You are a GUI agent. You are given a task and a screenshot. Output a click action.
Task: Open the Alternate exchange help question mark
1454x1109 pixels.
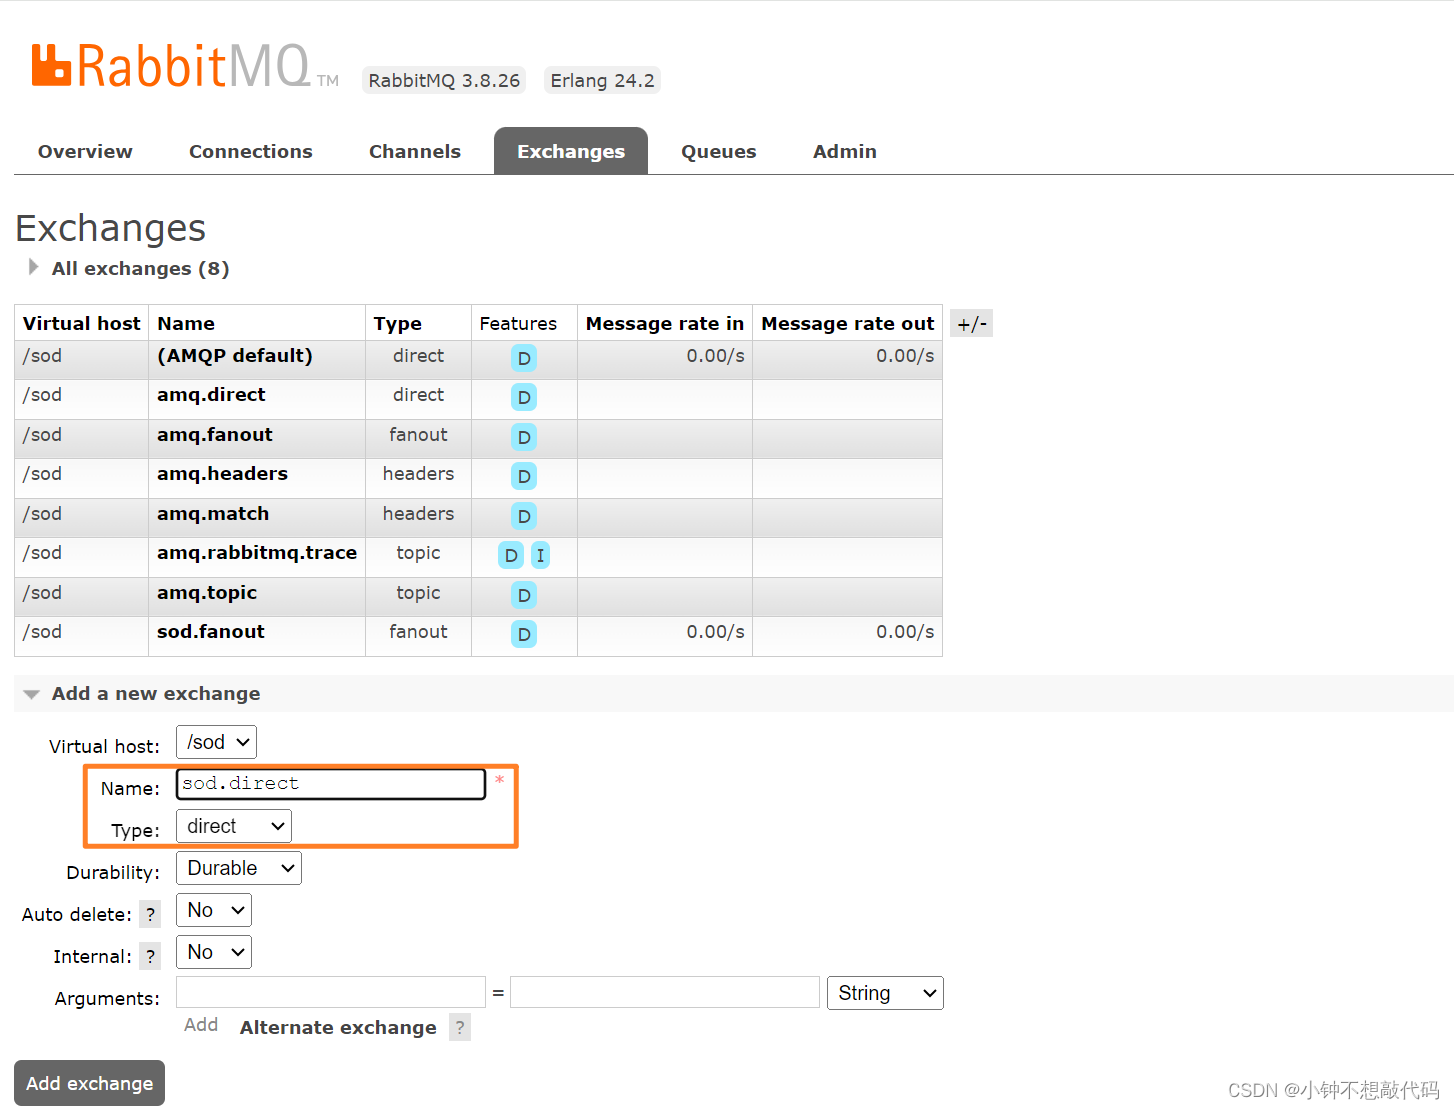point(460,1027)
